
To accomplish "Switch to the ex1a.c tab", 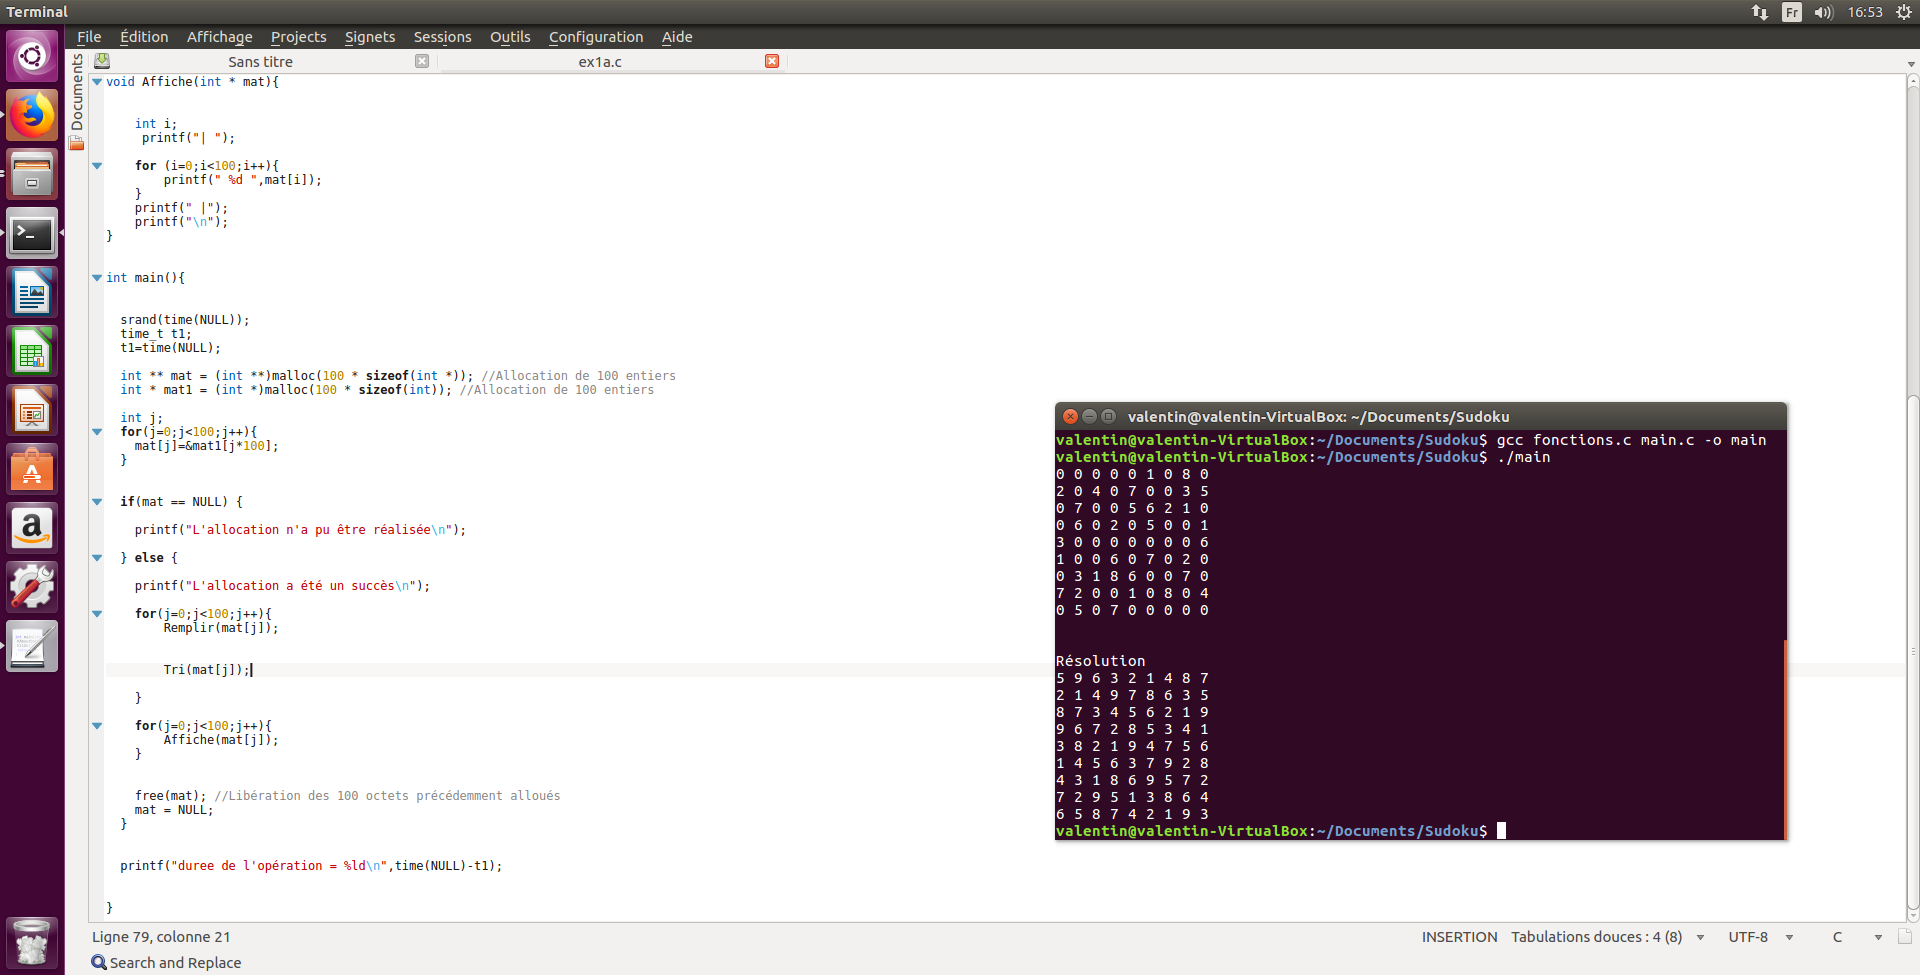I will coord(600,62).
